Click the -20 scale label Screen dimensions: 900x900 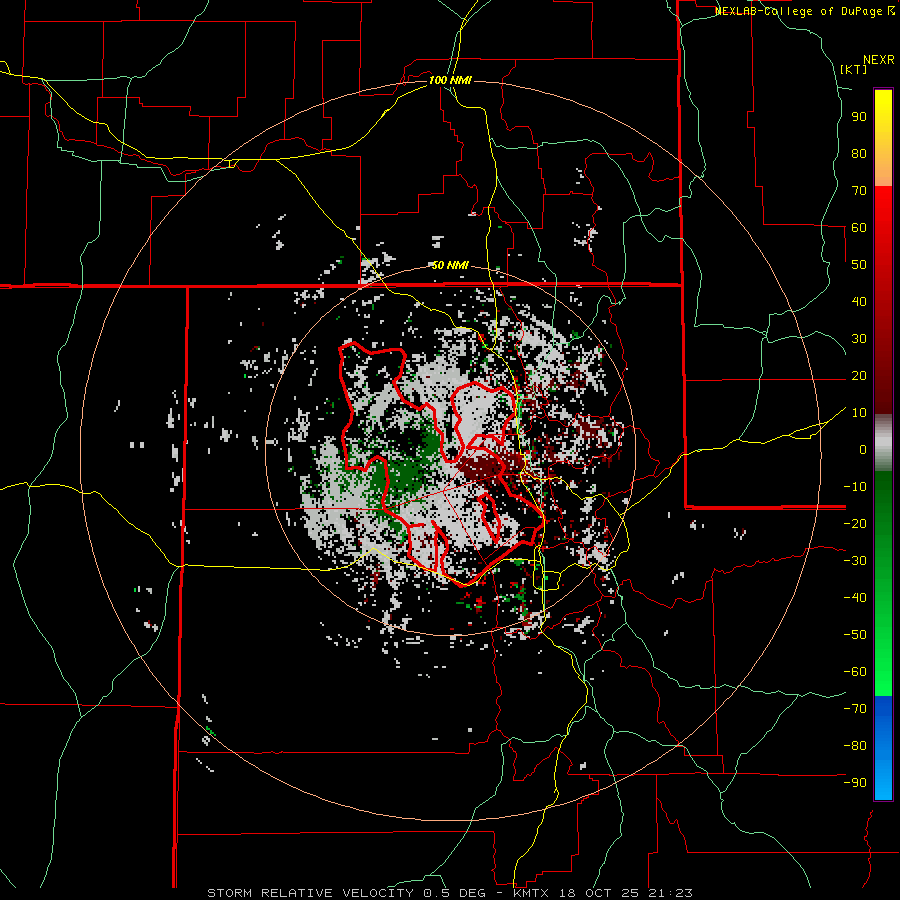pyautogui.click(x=855, y=524)
